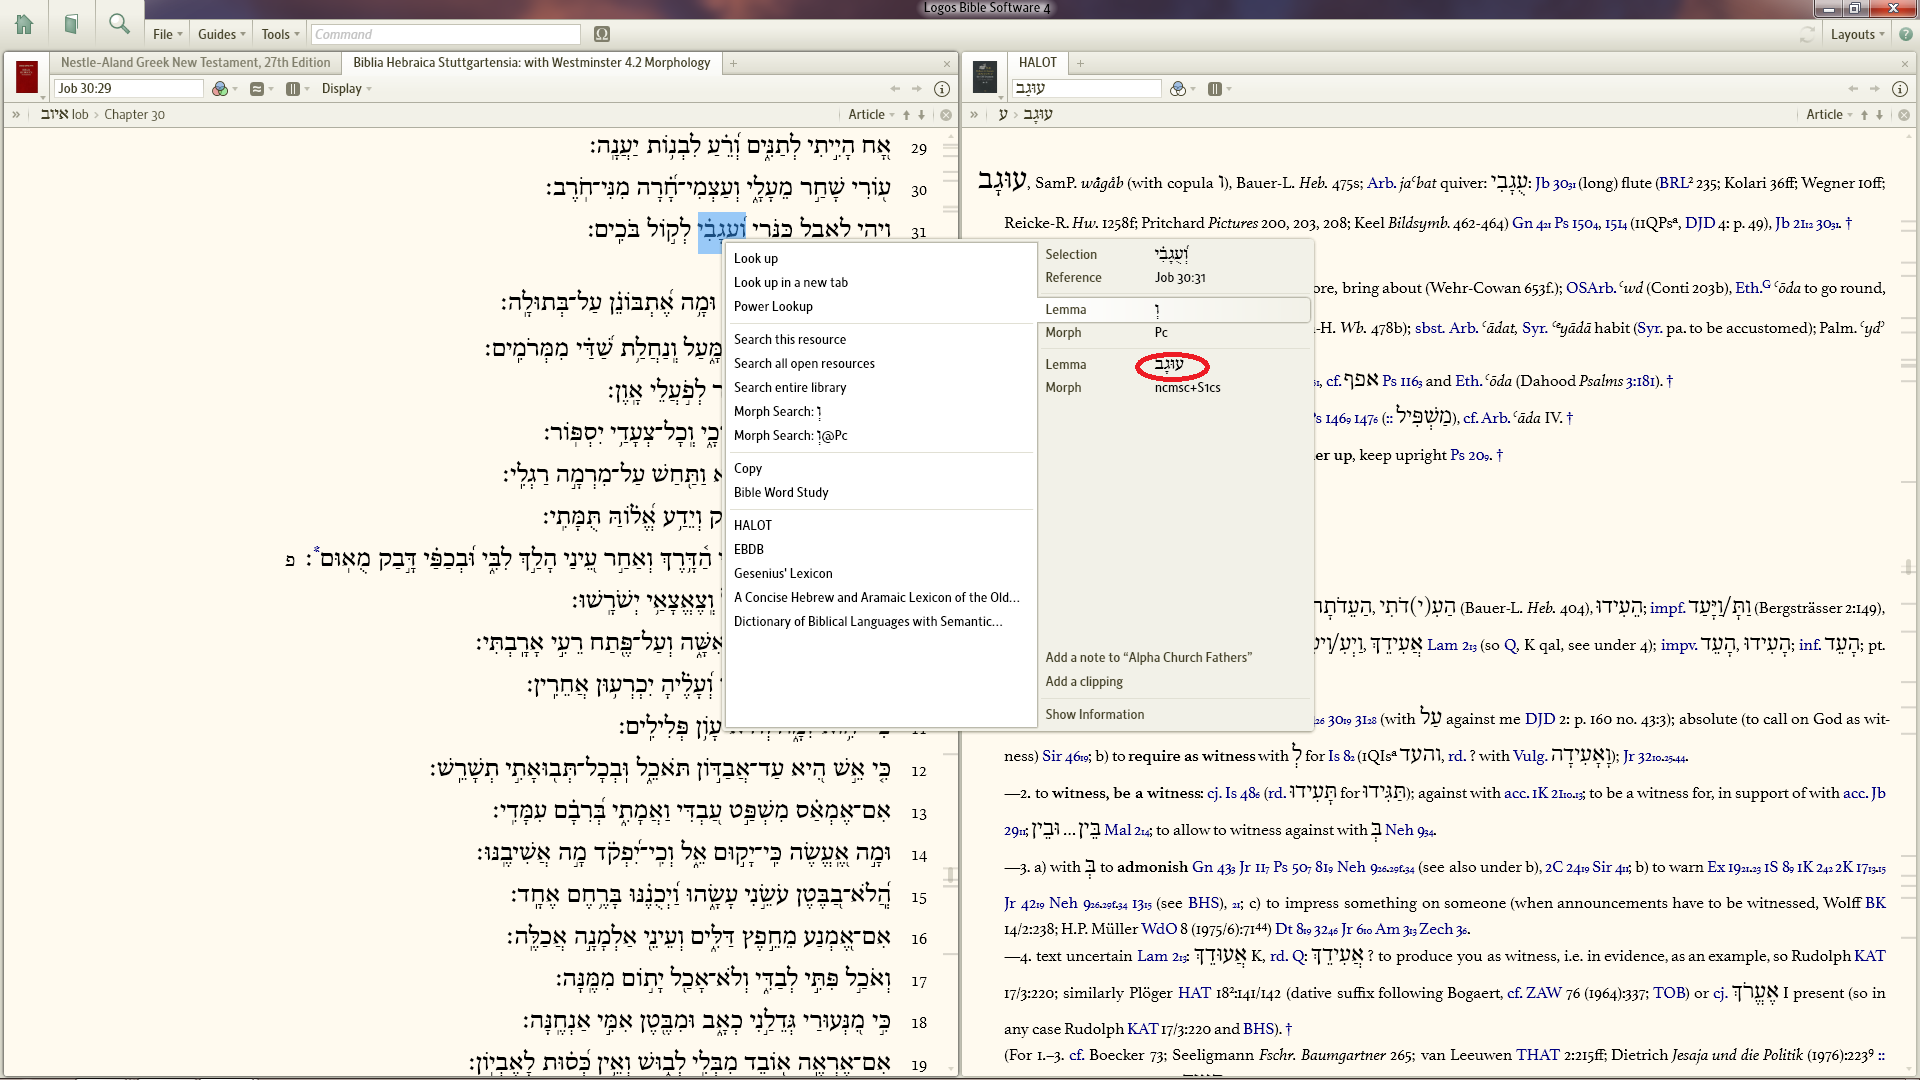The width and height of the screenshot is (1920, 1080).
Task: Open the Display dropdown in BHS panel
Action: [346, 89]
